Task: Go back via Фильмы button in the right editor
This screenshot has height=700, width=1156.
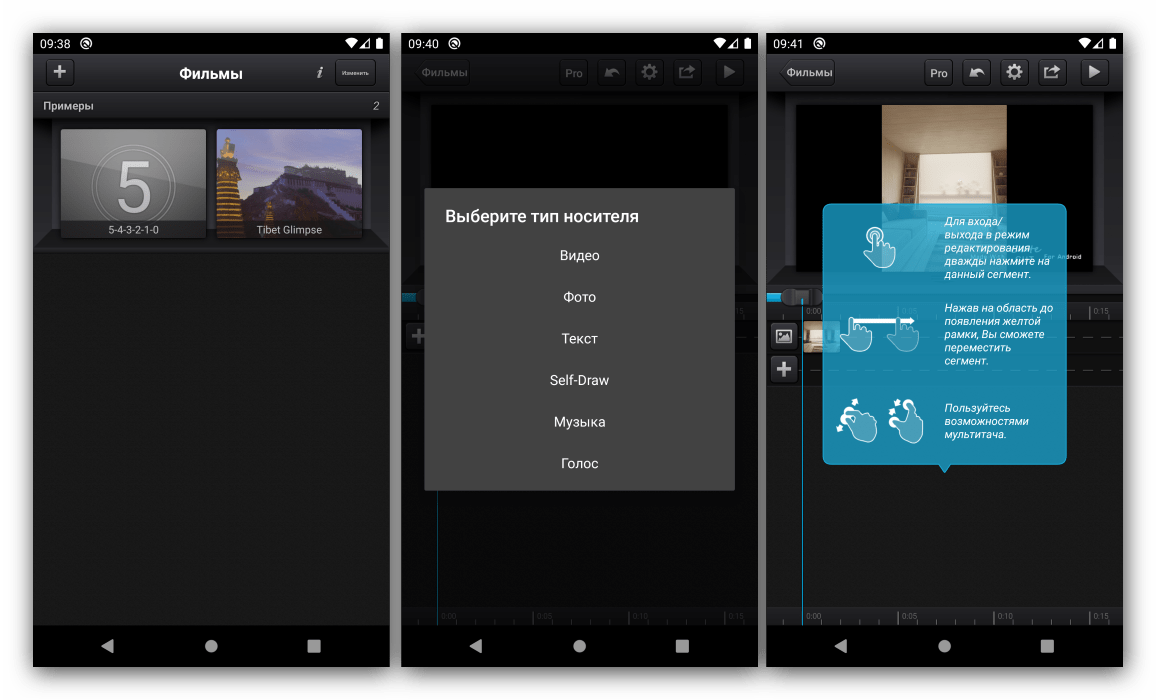Action: [x=808, y=73]
